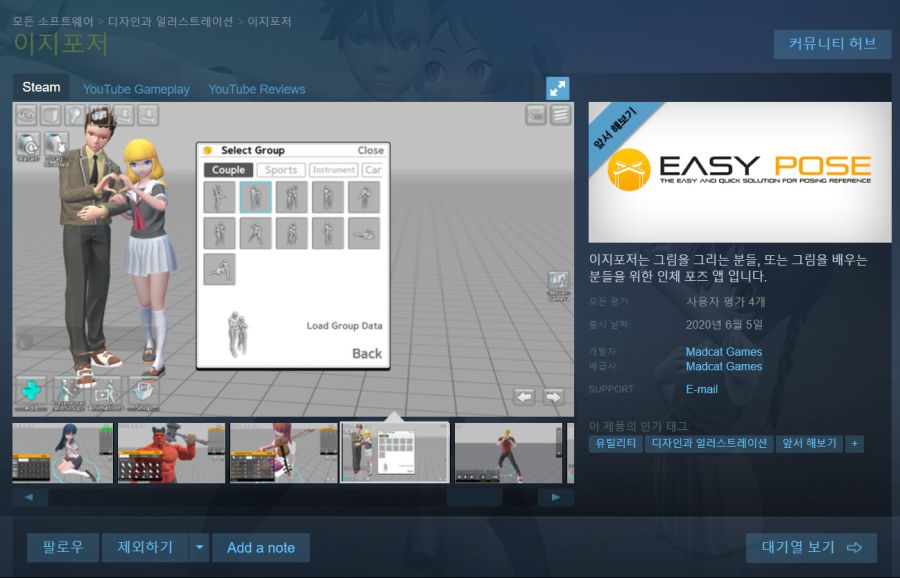Switch to the Sports group tab
The image size is (900, 578).
tap(281, 170)
